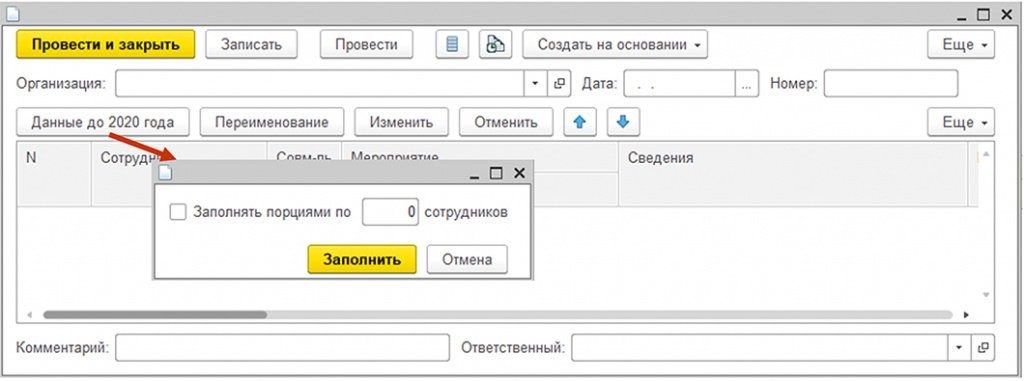Screen dimensions: 1024x381
Task: Click the table's horizontal scrollbar thumb
Action: (x=155, y=314)
